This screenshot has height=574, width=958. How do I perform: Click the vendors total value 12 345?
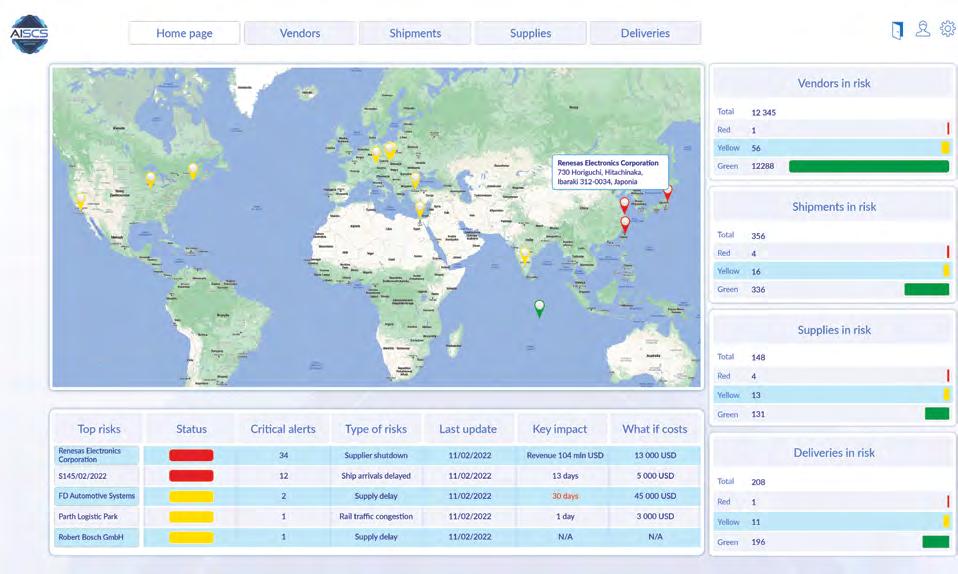tap(763, 112)
